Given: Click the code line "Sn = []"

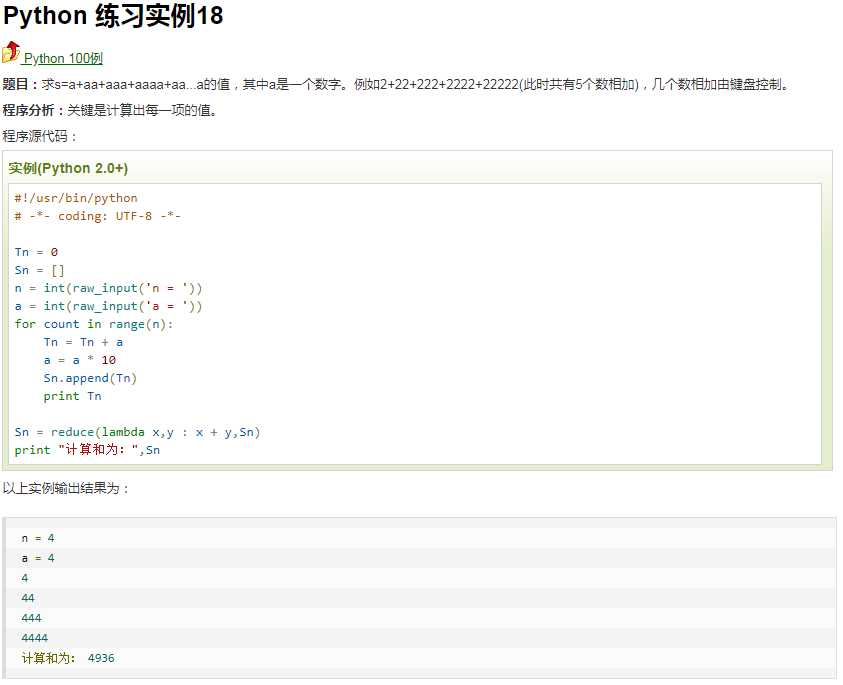Looking at the screenshot, I should (39, 270).
